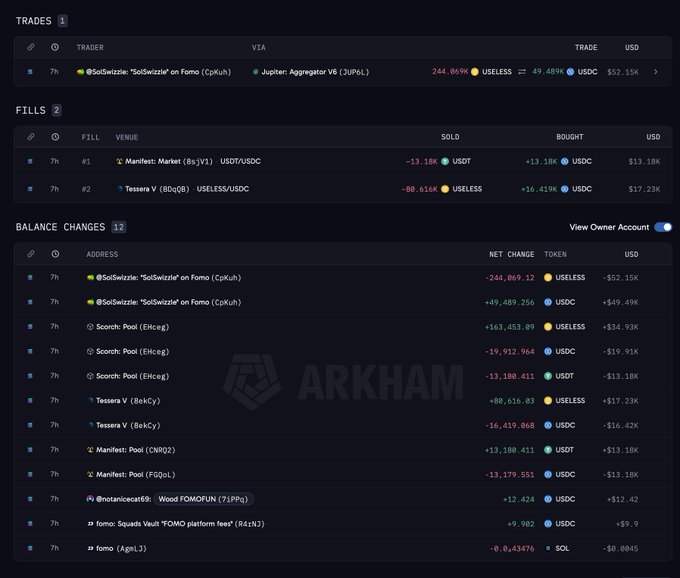Image resolution: width=680 pixels, height=578 pixels.
Task: Click Solana icon on Manifest fill #1 row
Action: coord(30,161)
